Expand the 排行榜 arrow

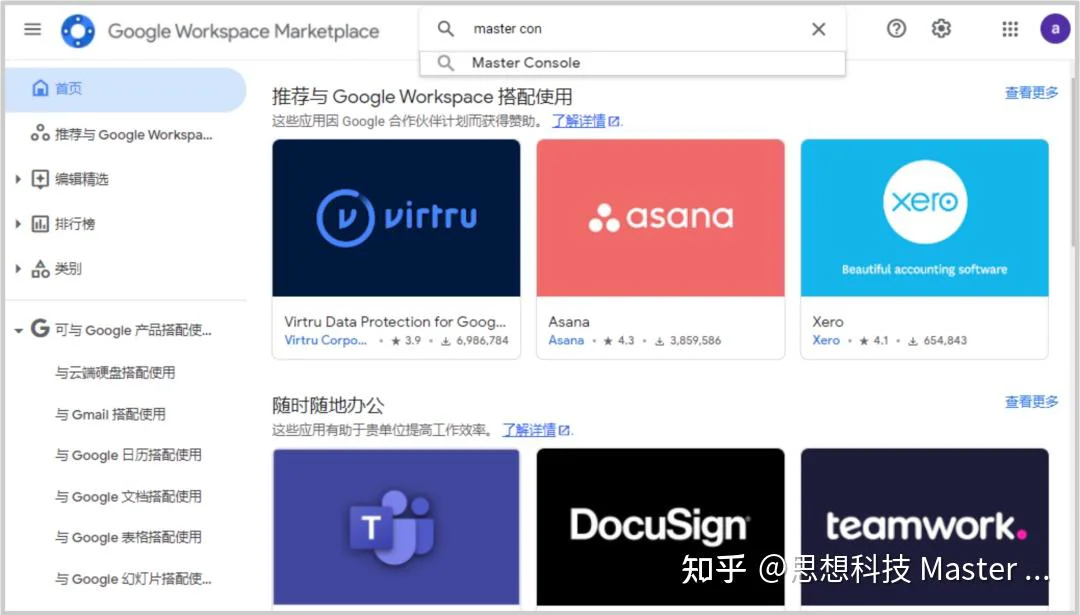18,224
